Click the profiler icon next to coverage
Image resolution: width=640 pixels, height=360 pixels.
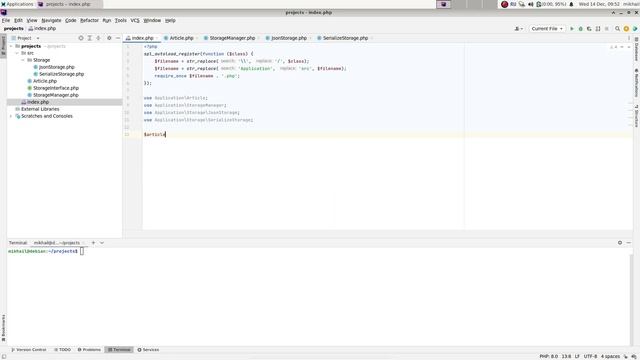598,29
